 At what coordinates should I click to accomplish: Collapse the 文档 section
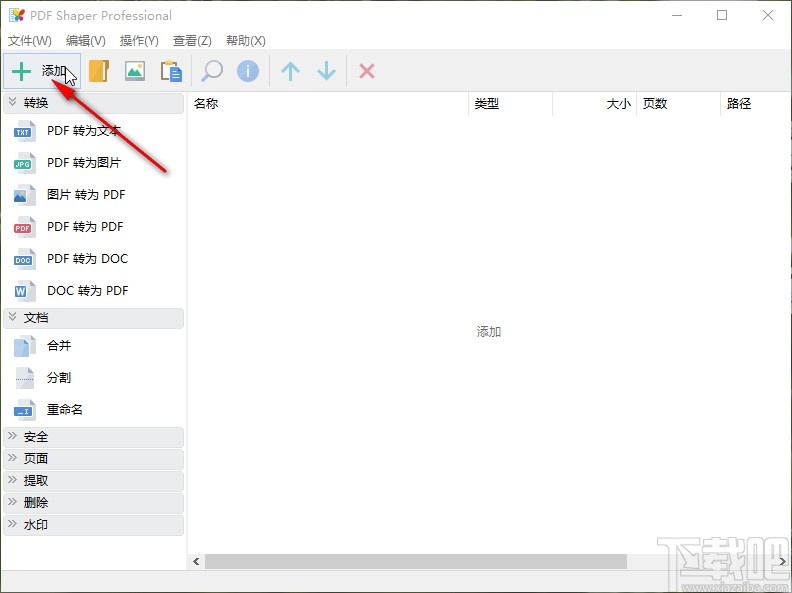click(93, 318)
